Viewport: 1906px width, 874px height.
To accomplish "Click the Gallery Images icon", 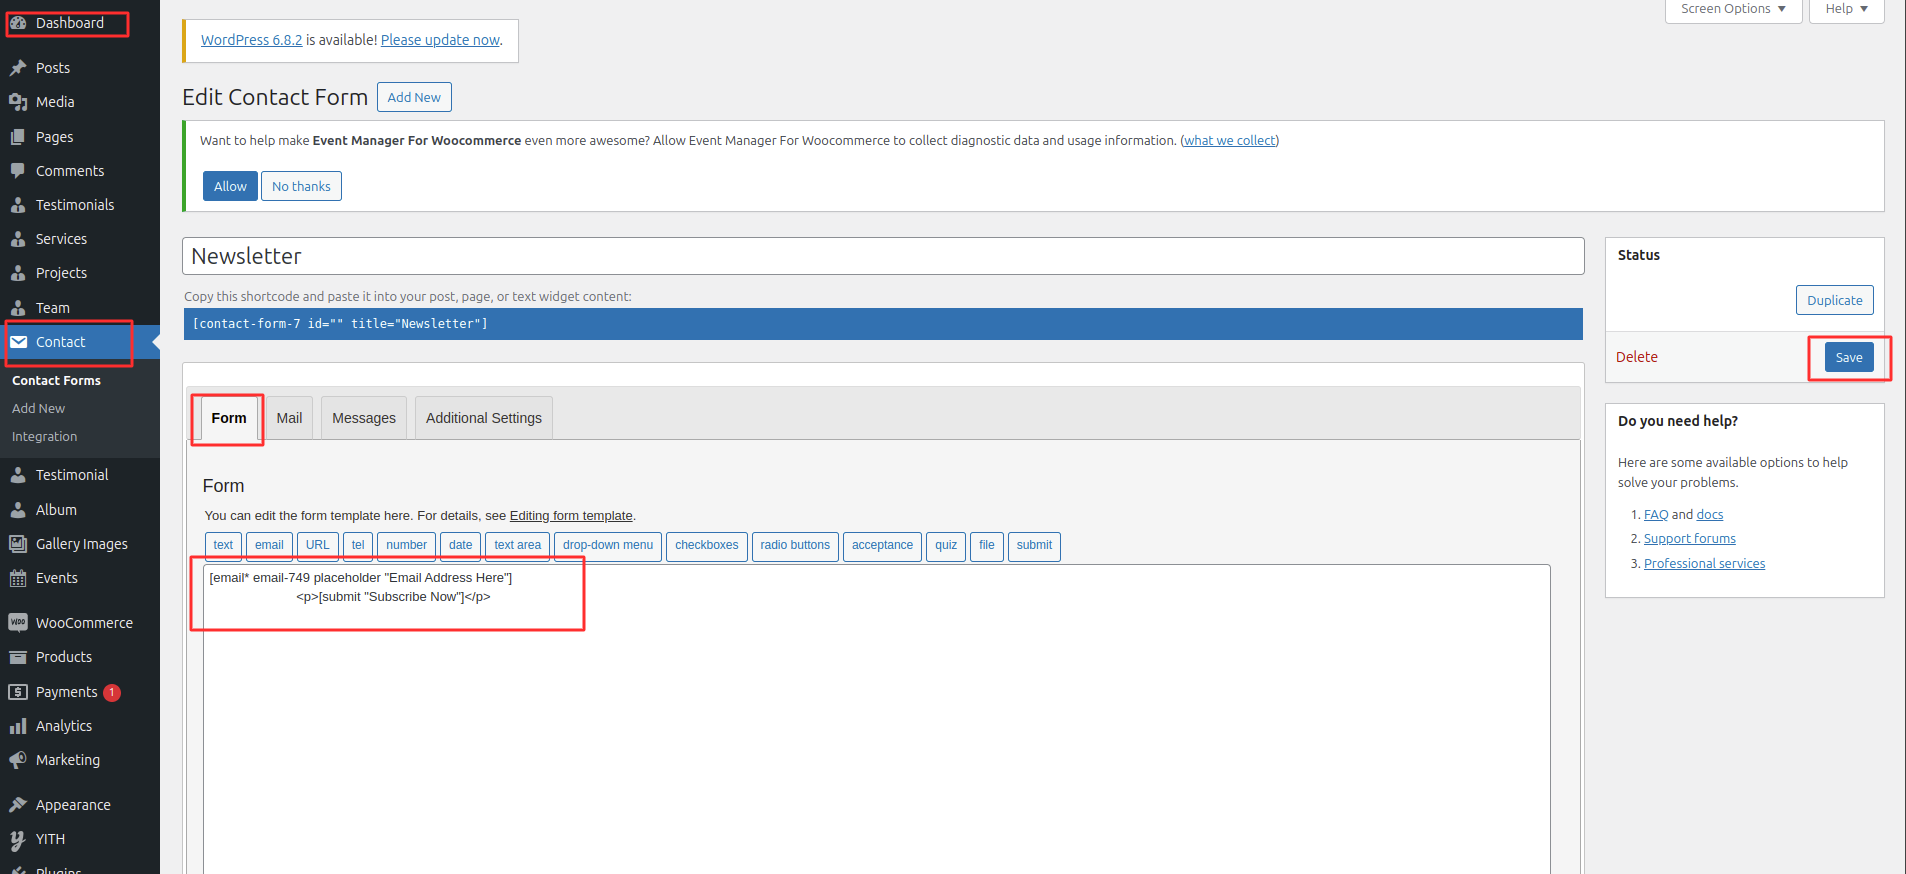I will click(18, 544).
